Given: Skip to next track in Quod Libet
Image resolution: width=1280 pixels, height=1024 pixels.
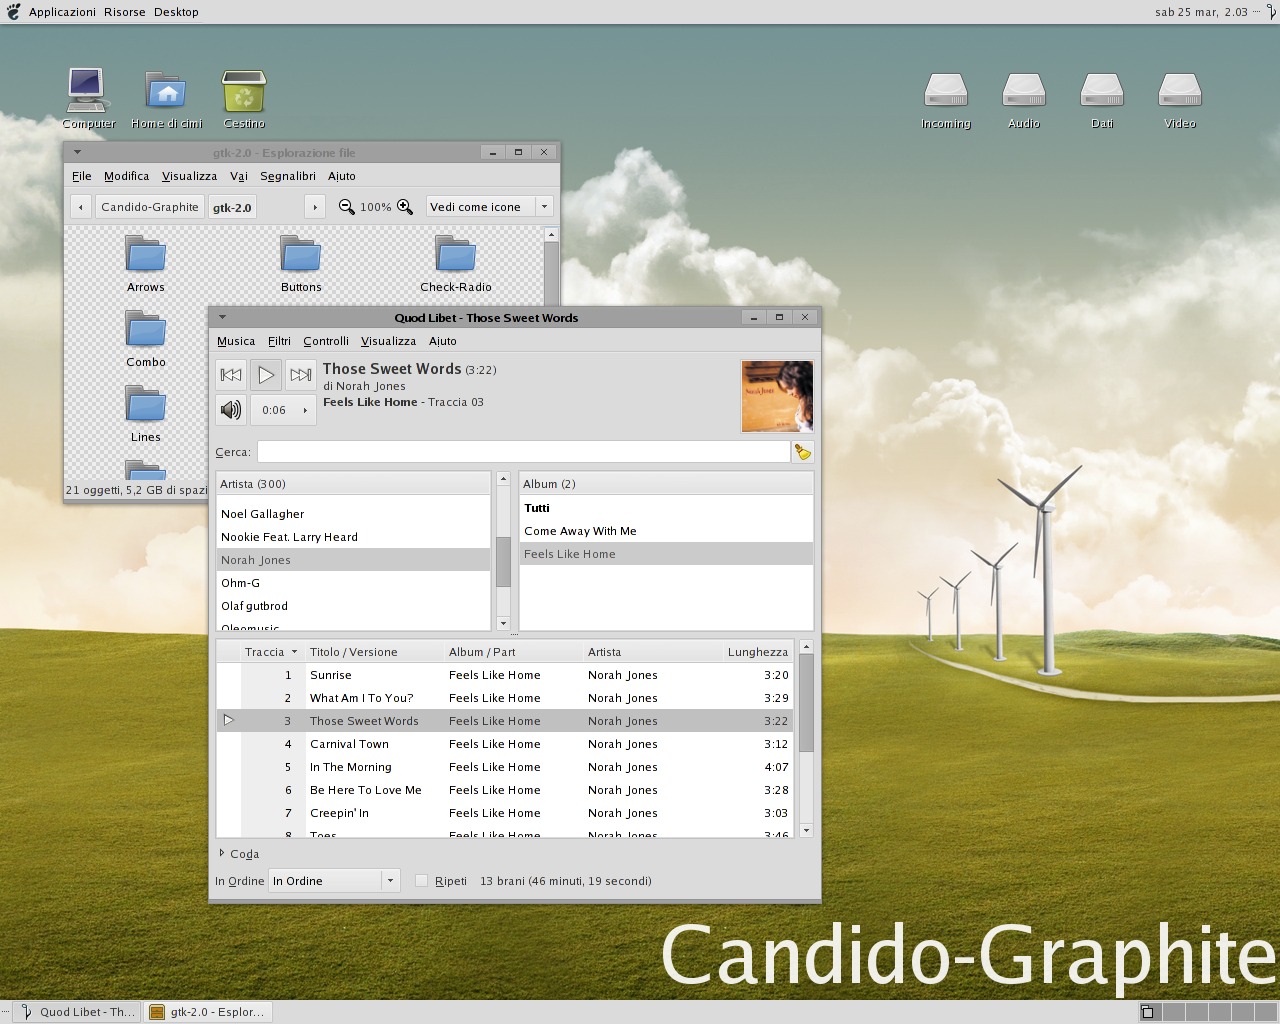Looking at the screenshot, I should (301, 375).
